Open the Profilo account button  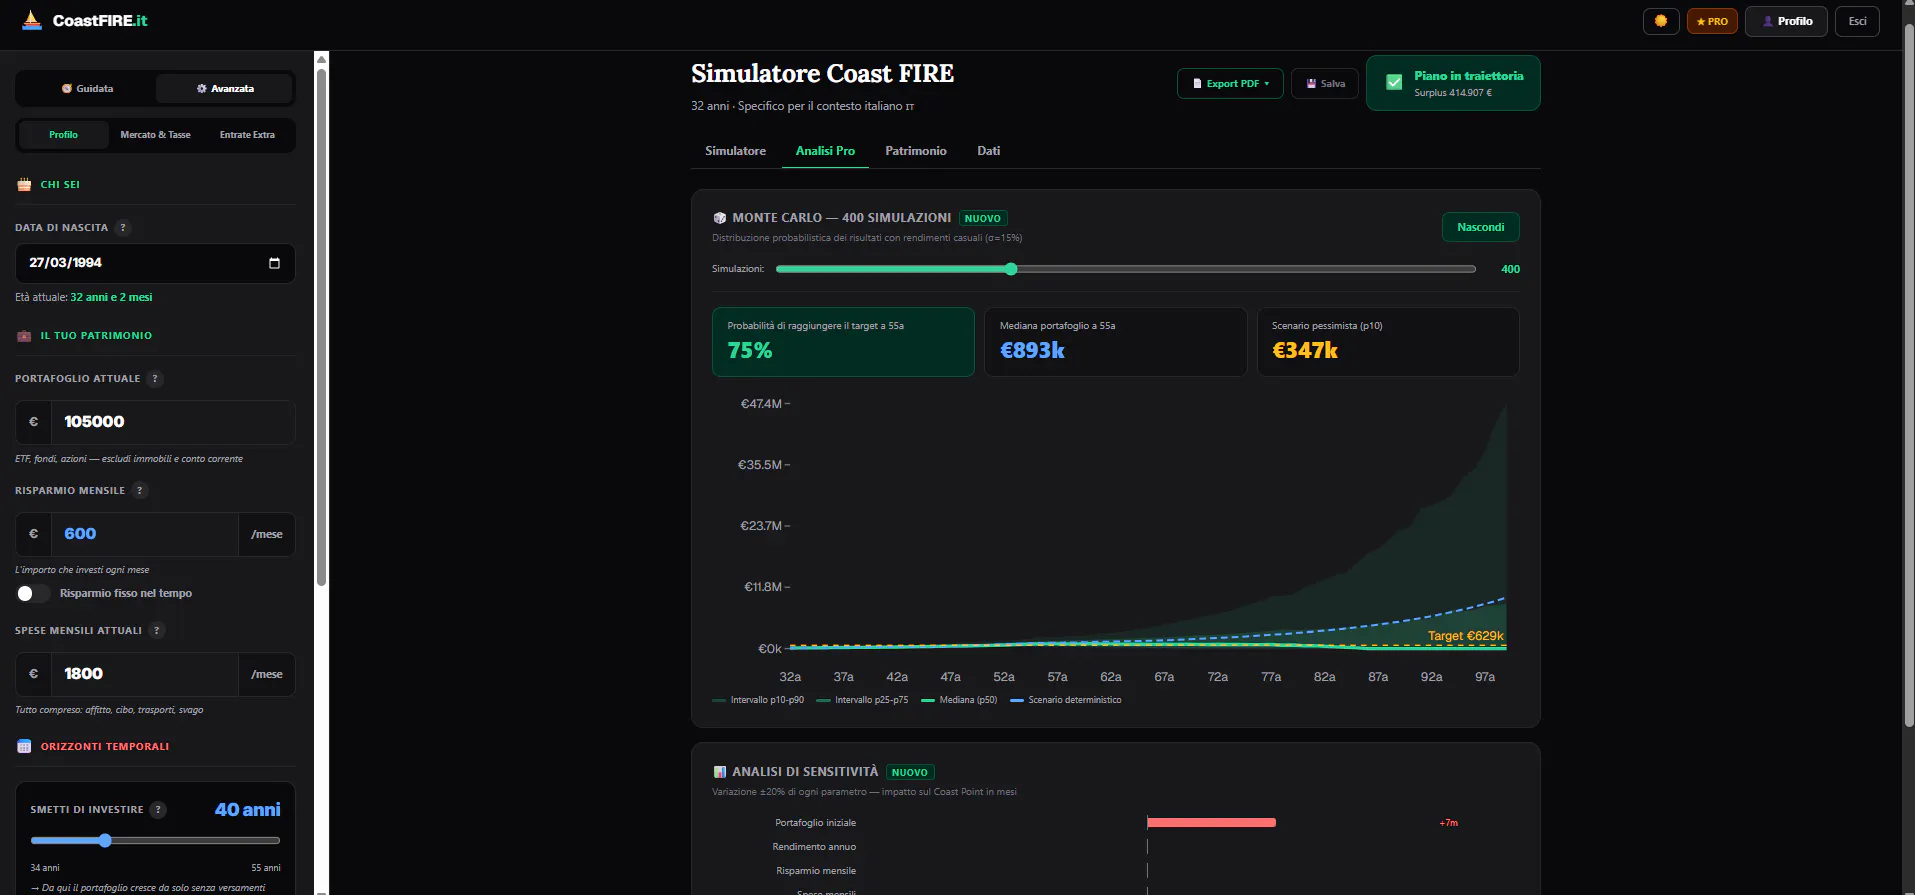click(x=1786, y=21)
